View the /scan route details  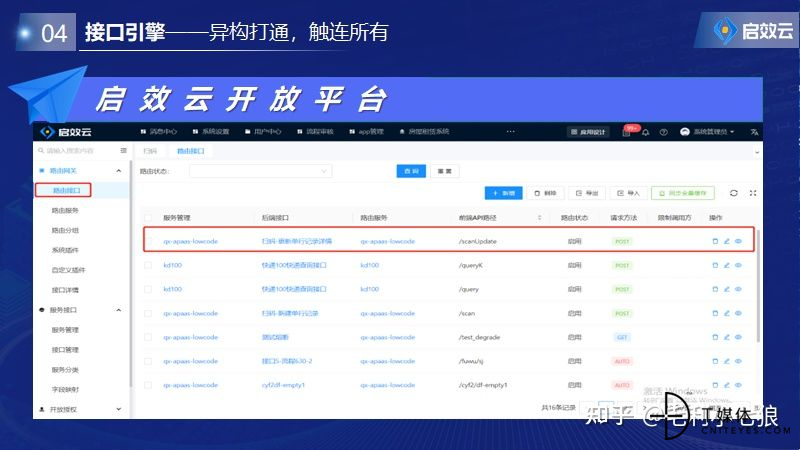[x=738, y=313]
